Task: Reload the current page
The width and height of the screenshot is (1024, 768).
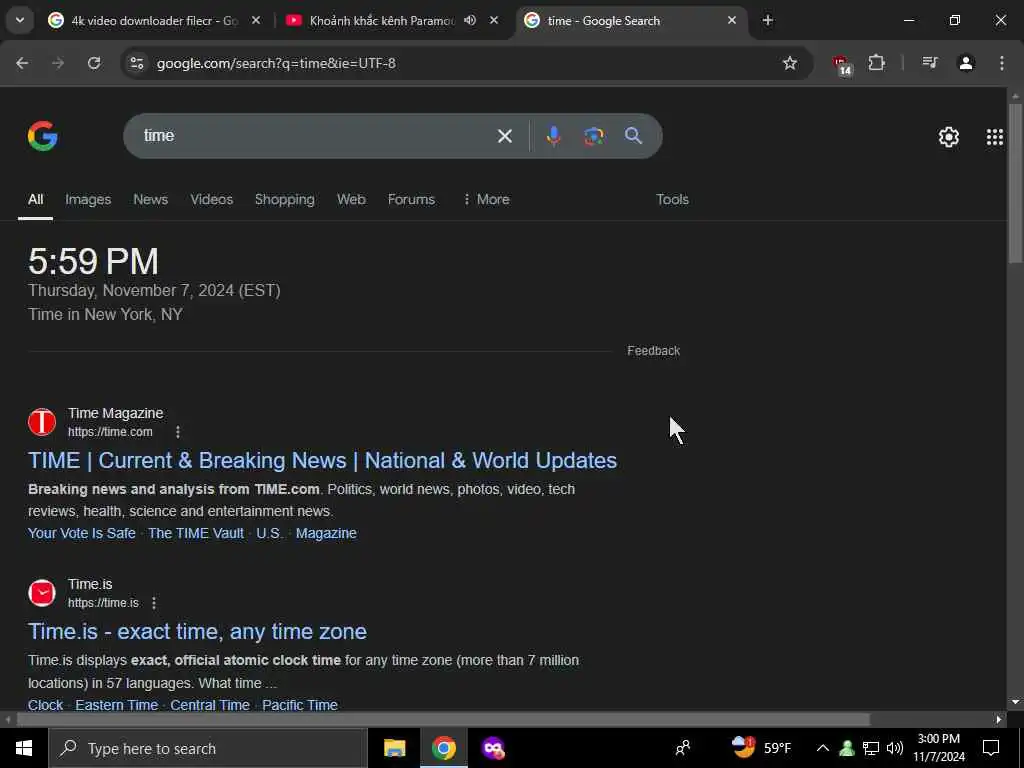Action: pyautogui.click(x=94, y=63)
